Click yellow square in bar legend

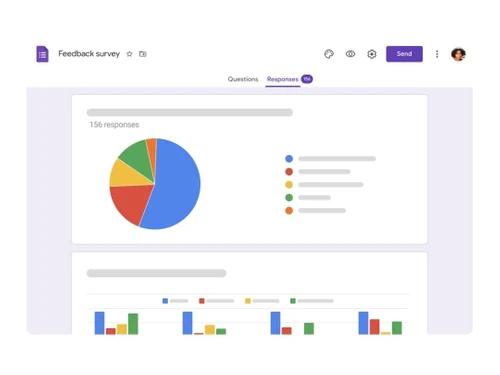point(248,301)
